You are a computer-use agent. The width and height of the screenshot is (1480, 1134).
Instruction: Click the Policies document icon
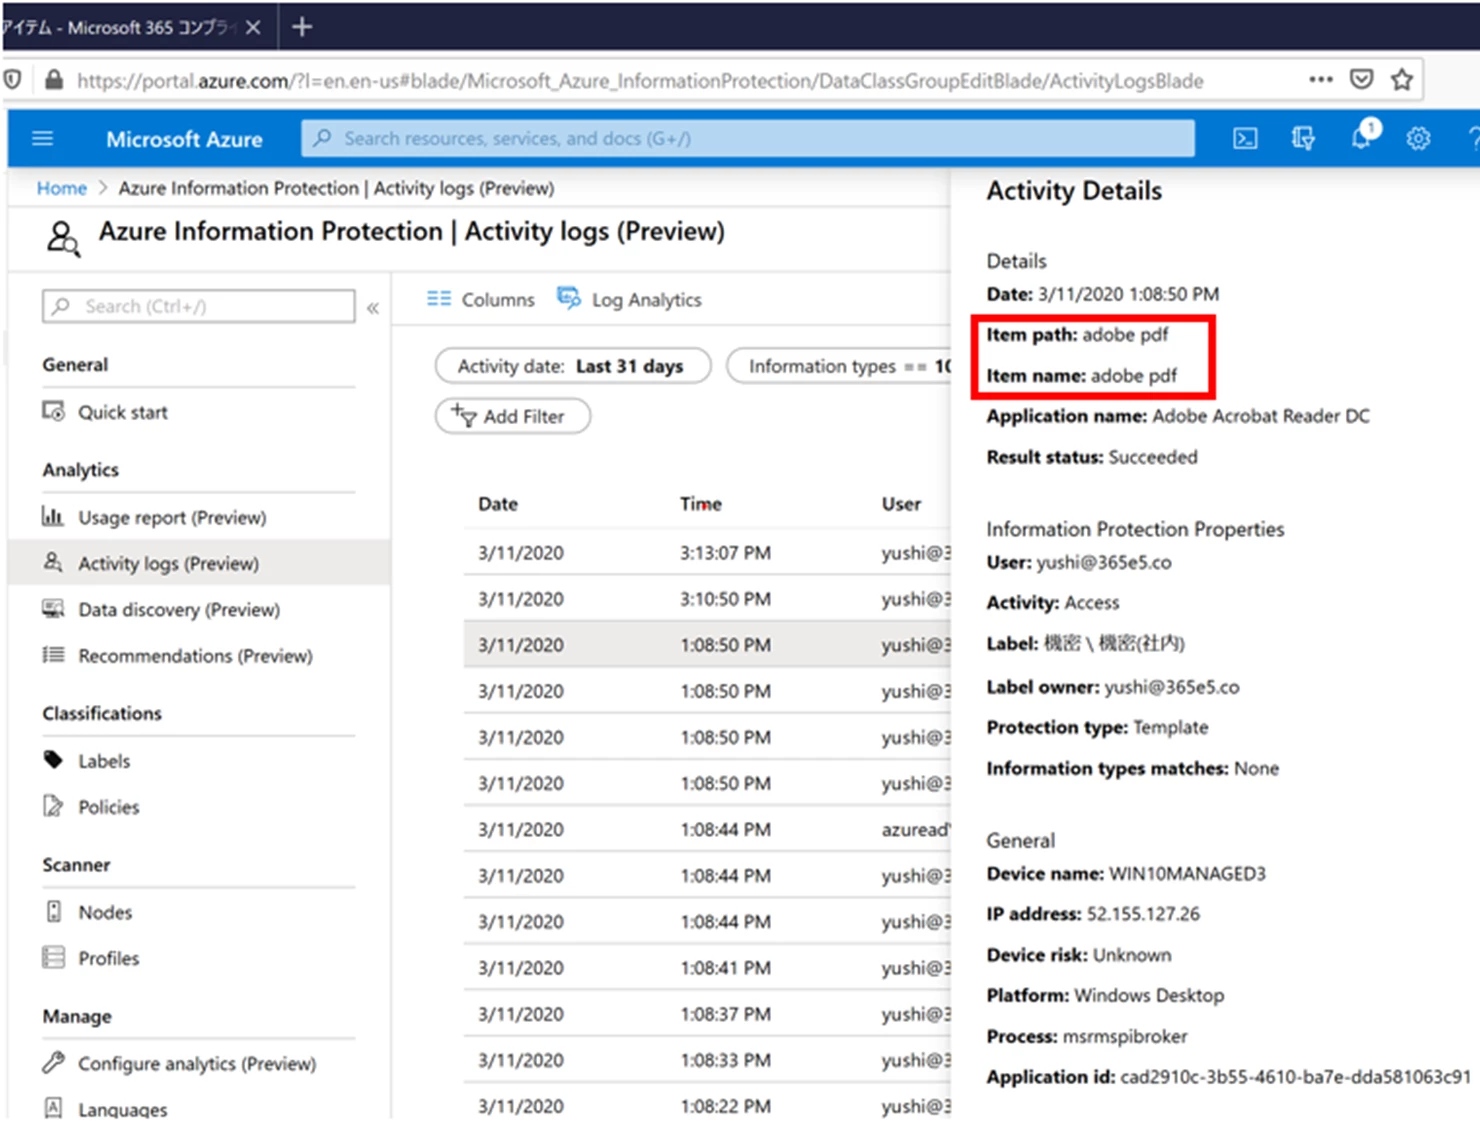coord(53,805)
